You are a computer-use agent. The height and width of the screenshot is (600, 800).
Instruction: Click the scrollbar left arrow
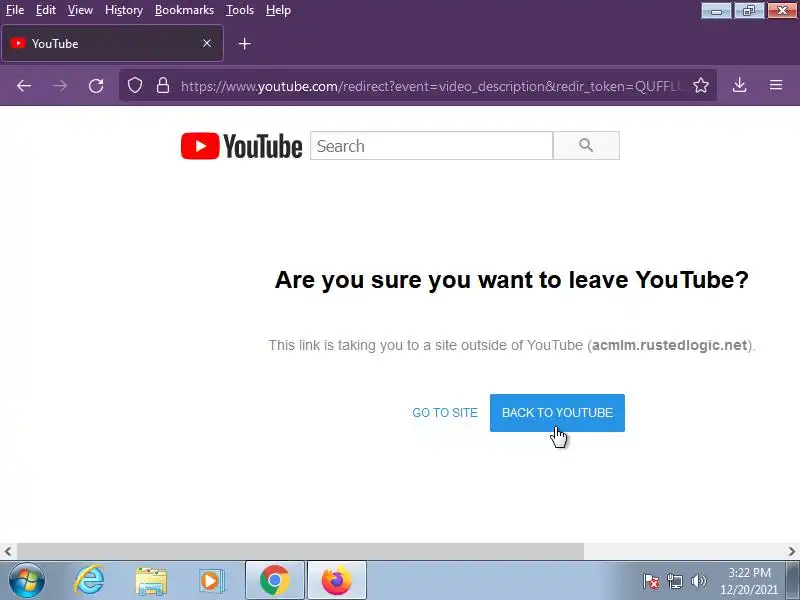[x=8, y=552]
